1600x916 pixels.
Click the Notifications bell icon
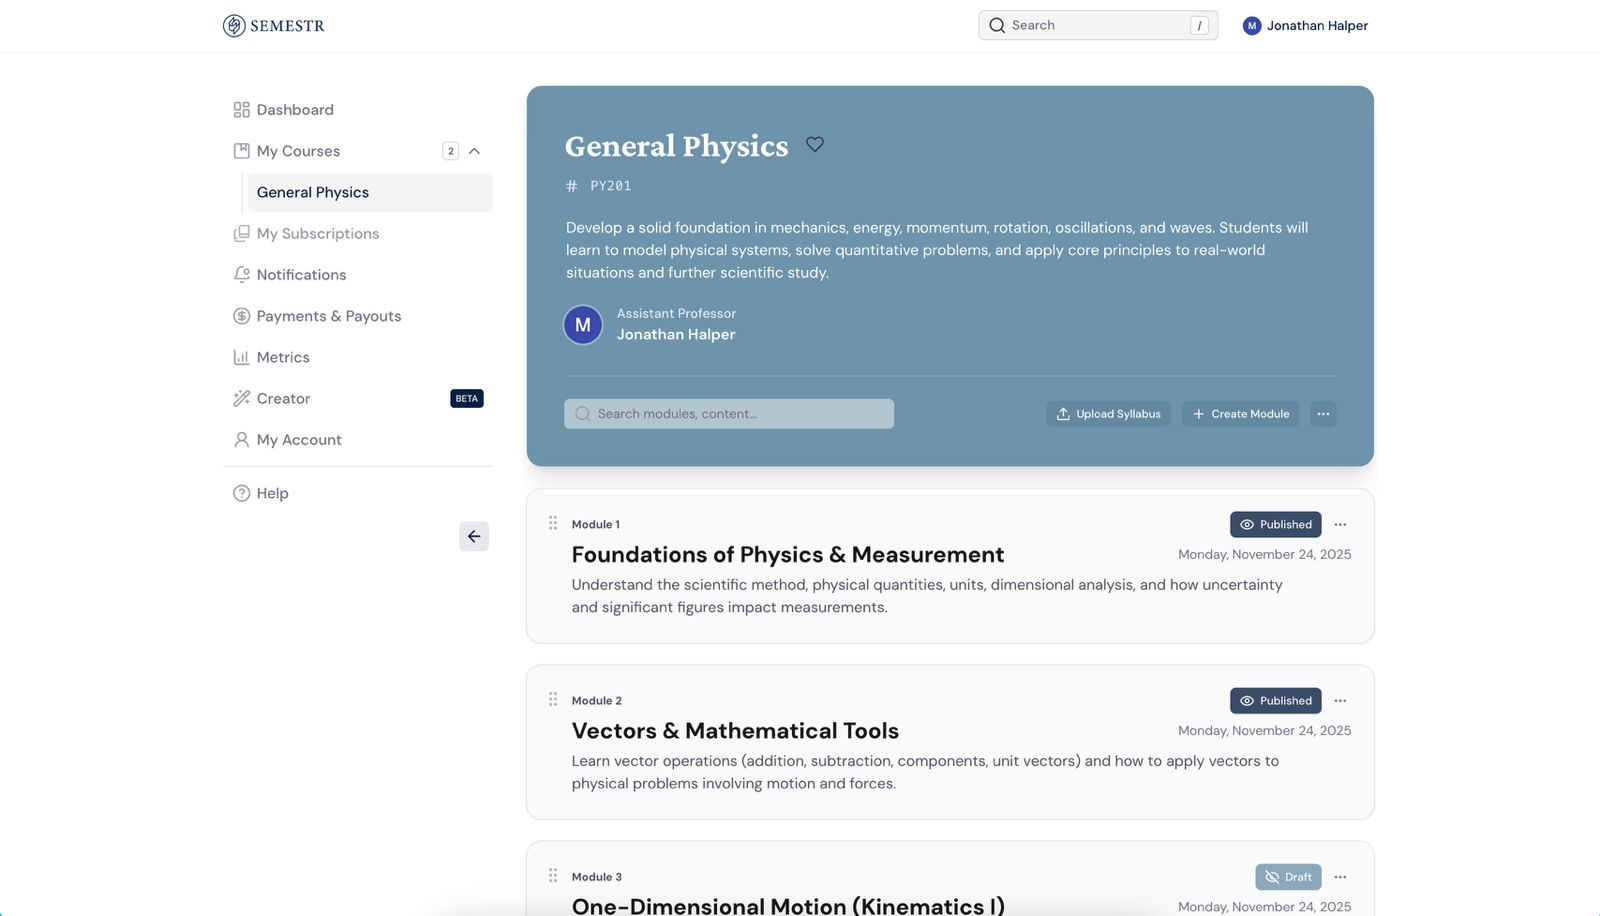point(241,274)
